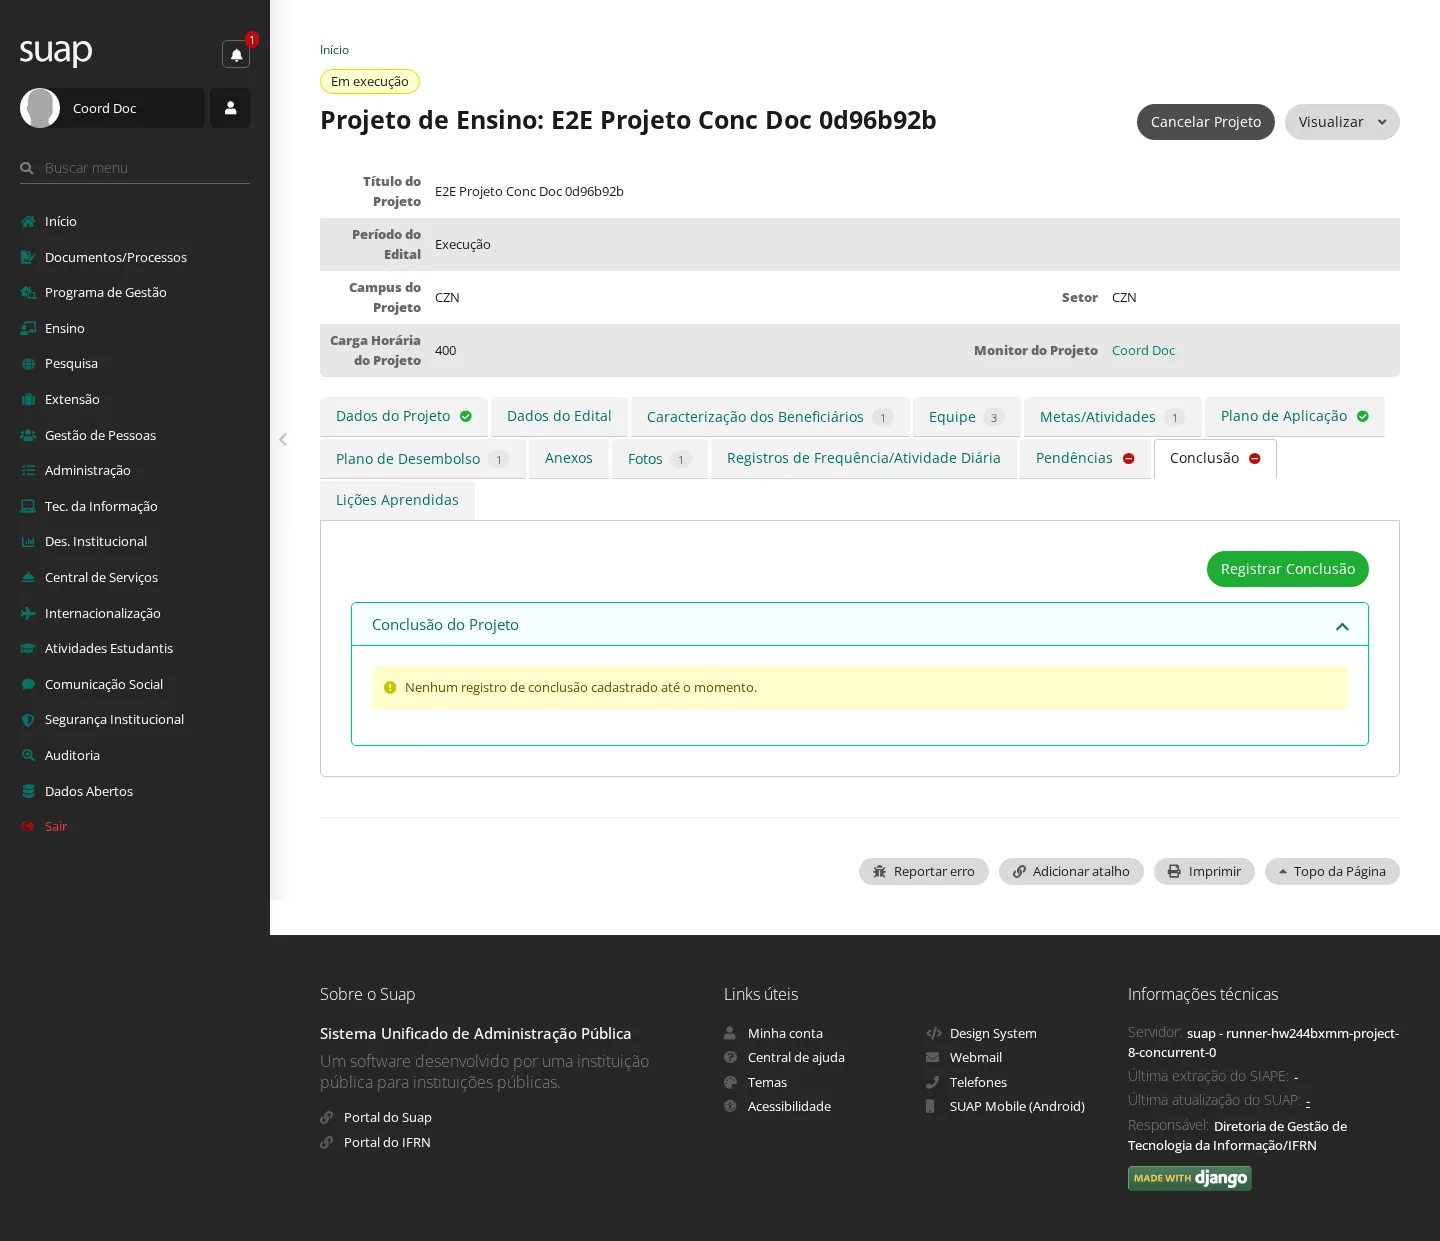
Task: Open the Equipe tab
Action: coord(966,417)
